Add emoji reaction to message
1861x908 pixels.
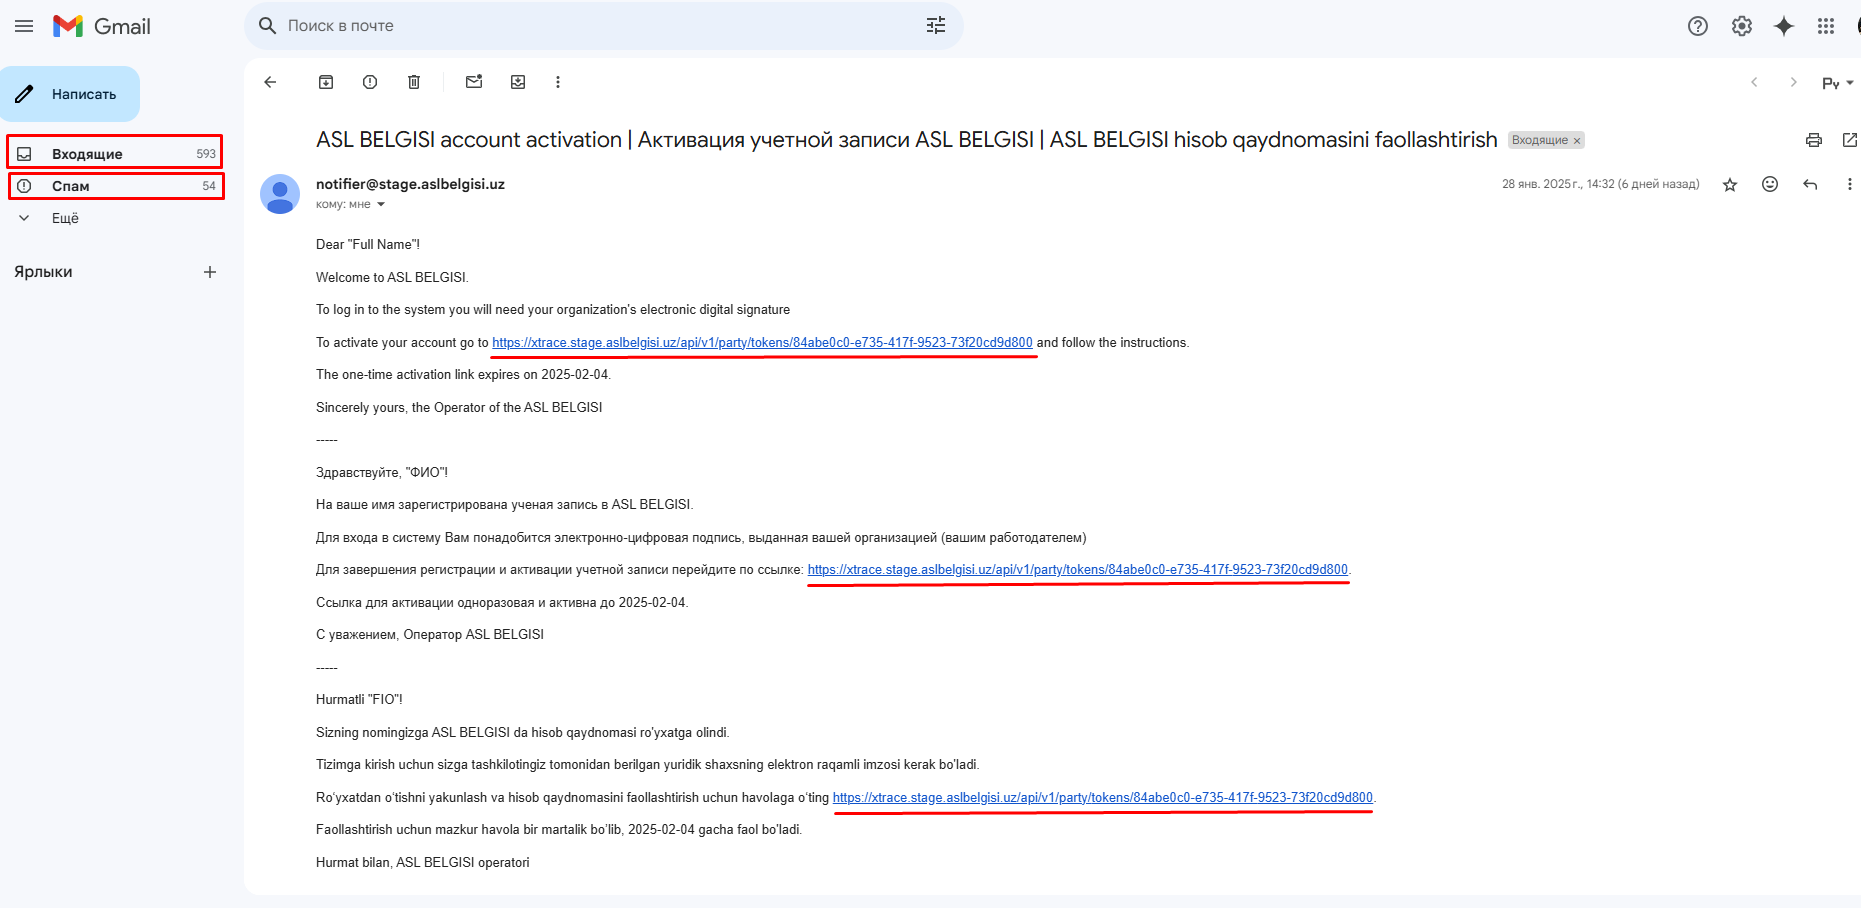[1770, 184]
